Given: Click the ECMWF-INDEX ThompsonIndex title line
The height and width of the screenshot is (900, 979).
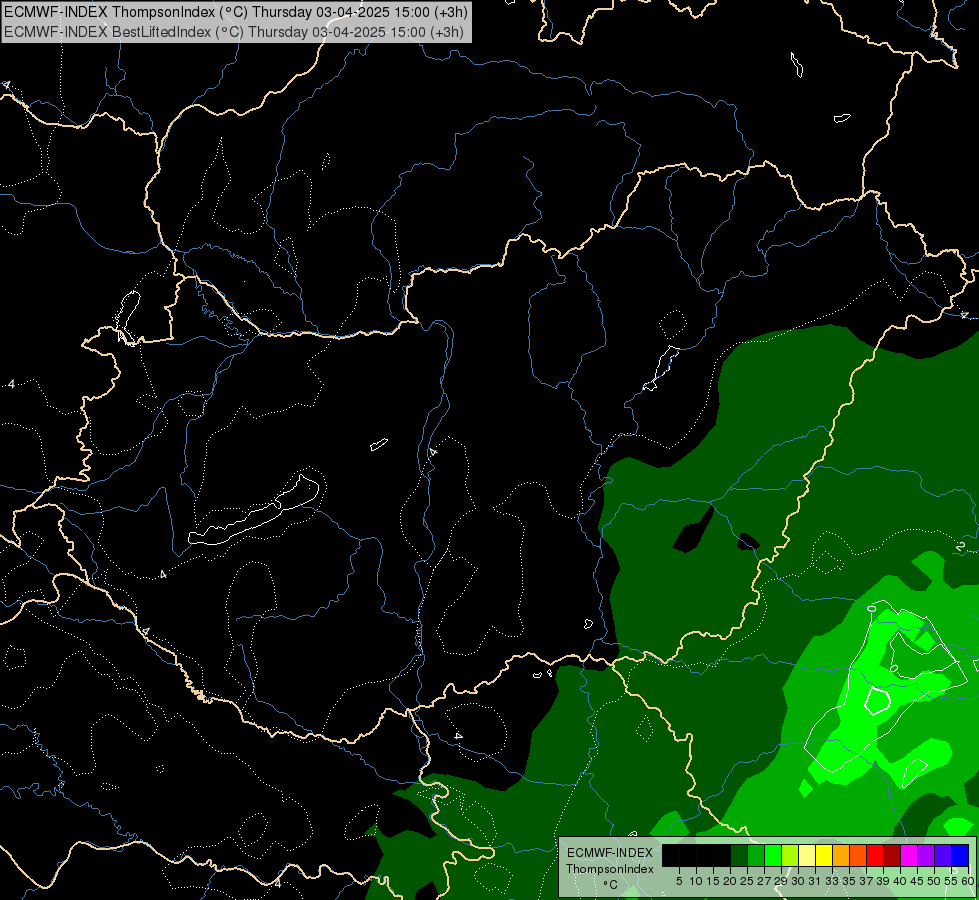Looking at the screenshot, I should pos(235,12).
